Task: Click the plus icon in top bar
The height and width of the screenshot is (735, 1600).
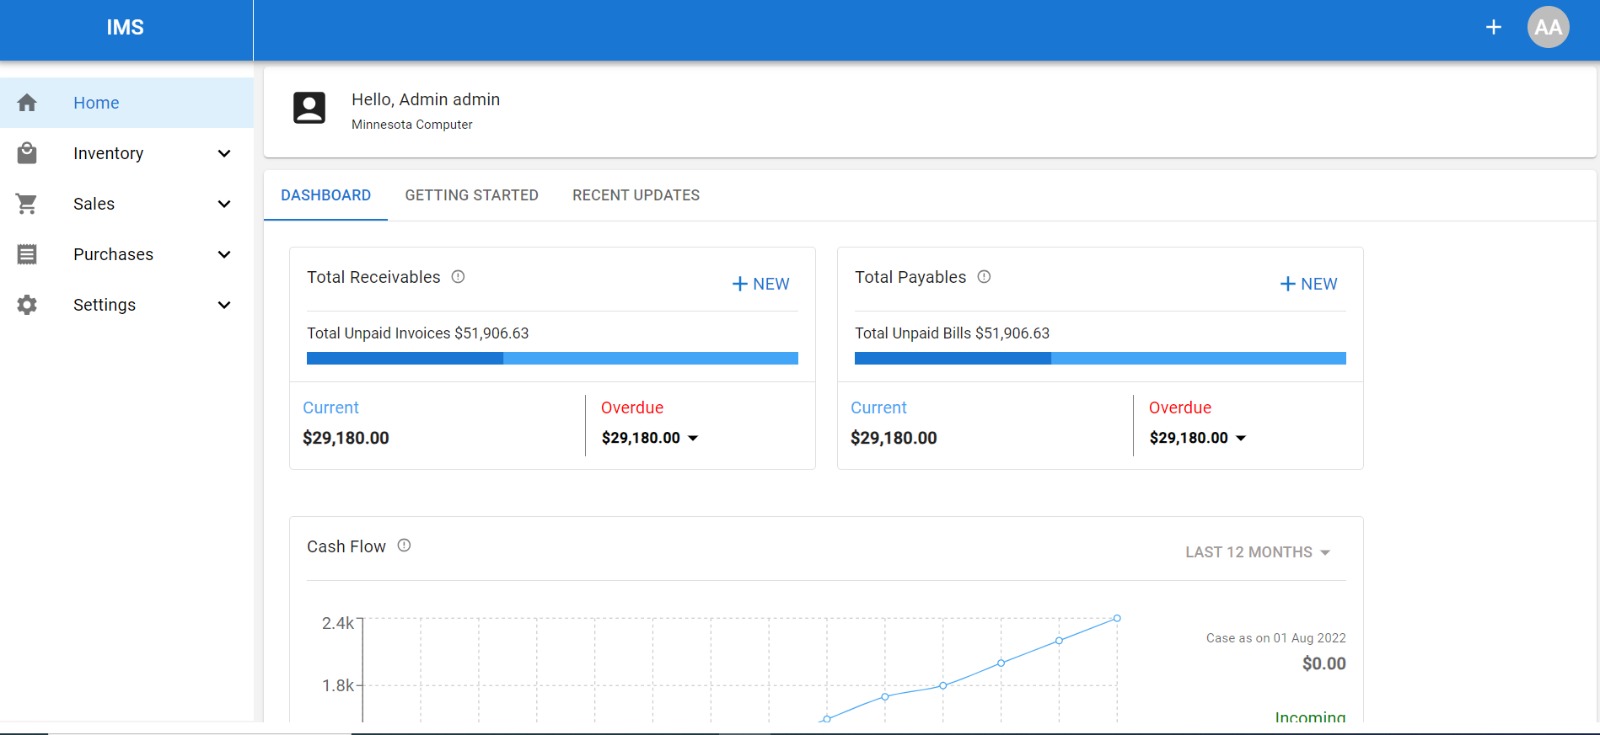Action: pyautogui.click(x=1493, y=27)
